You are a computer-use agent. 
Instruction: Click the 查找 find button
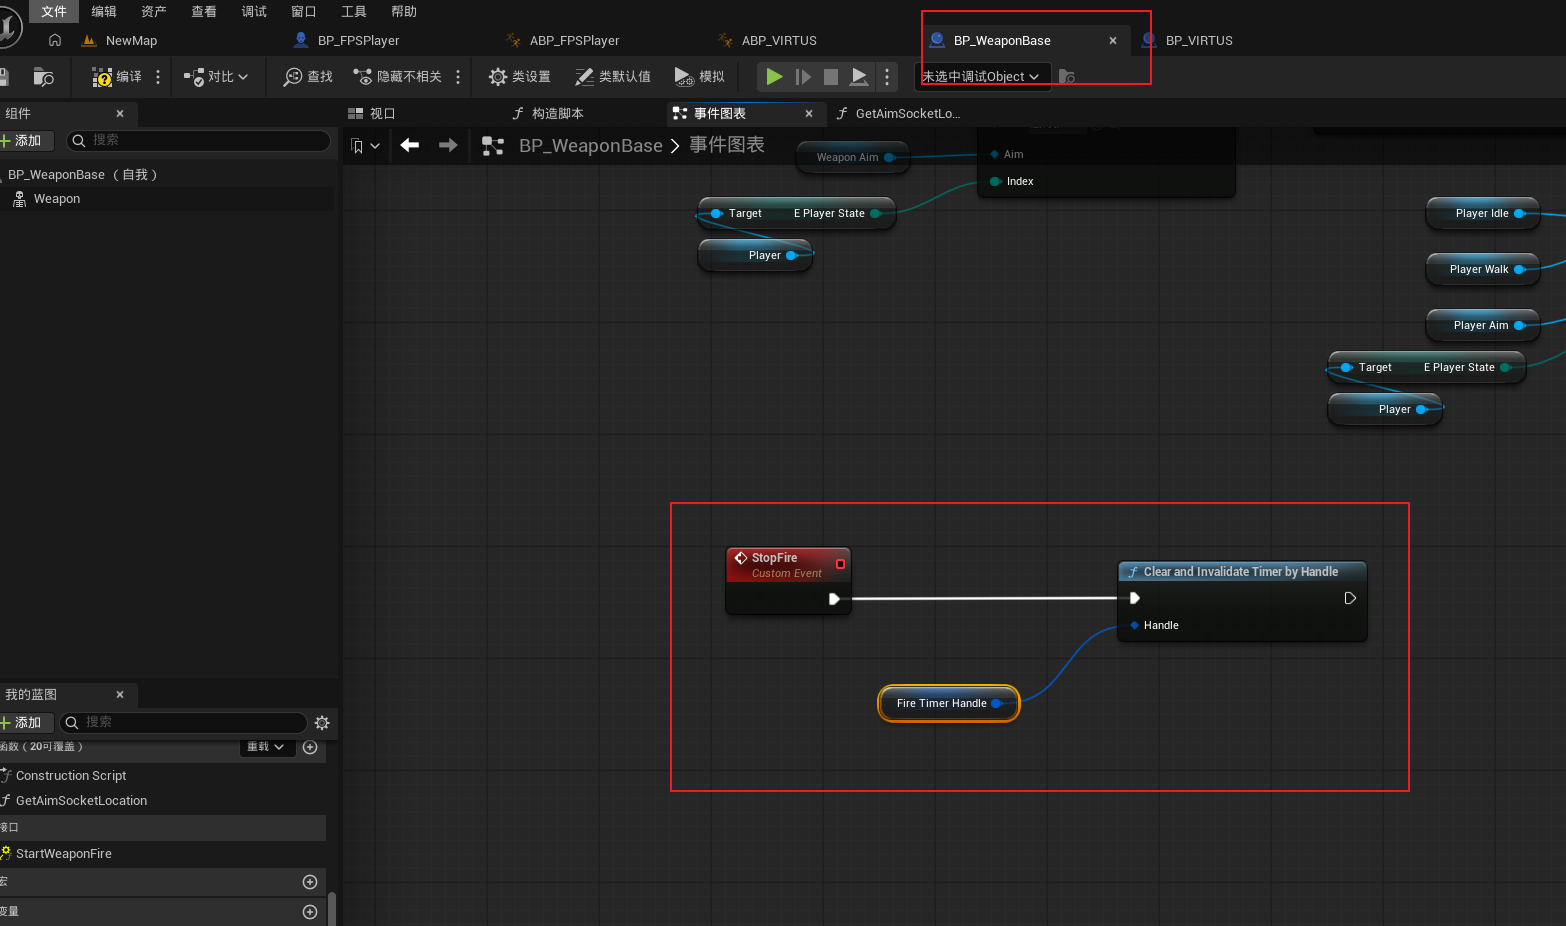click(308, 77)
